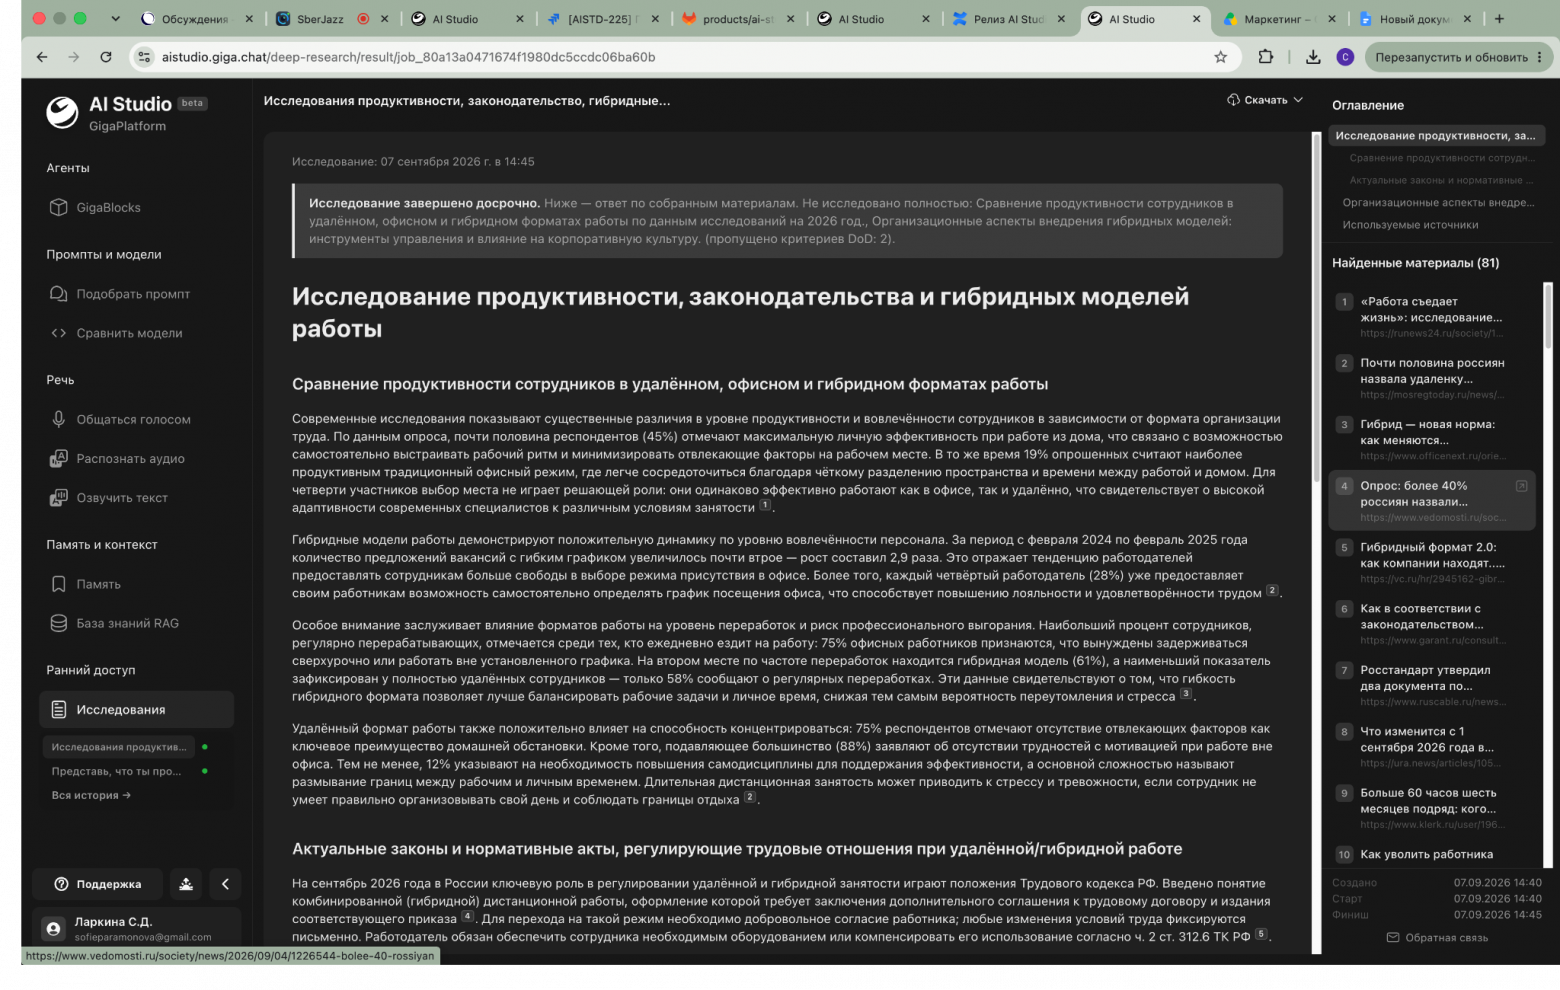The height and width of the screenshot is (990, 1560).
Task: Click the browser forward arrow
Action: (x=74, y=57)
